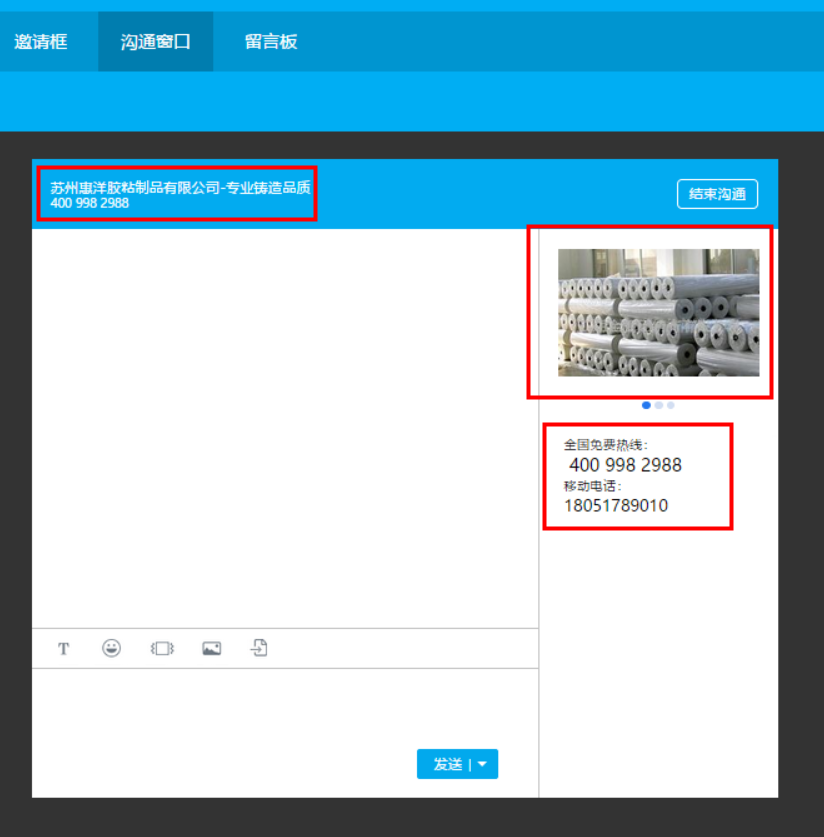824x837 pixels.
Task: Switch to the 留言板 tab
Action: [x=270, y=41]
